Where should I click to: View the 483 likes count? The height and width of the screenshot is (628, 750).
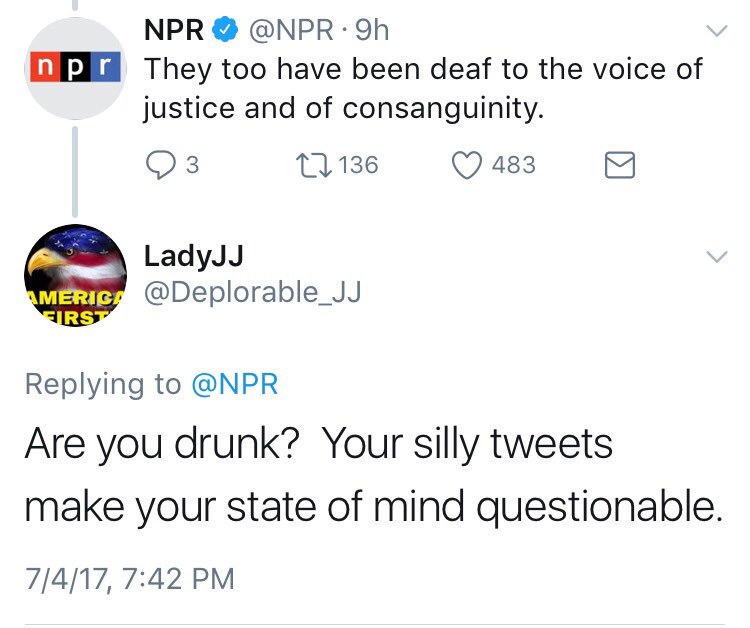coord(514,165)
